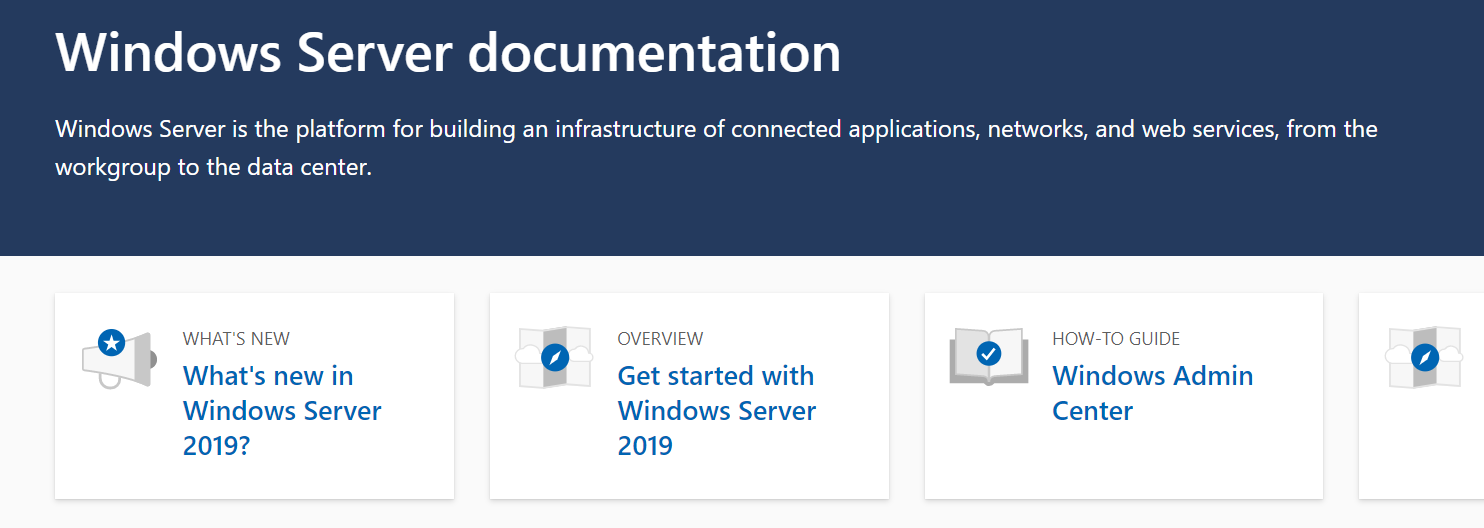
Task: Open "What's new in Windows Server 2019?" link
Action: click(282, 410)
